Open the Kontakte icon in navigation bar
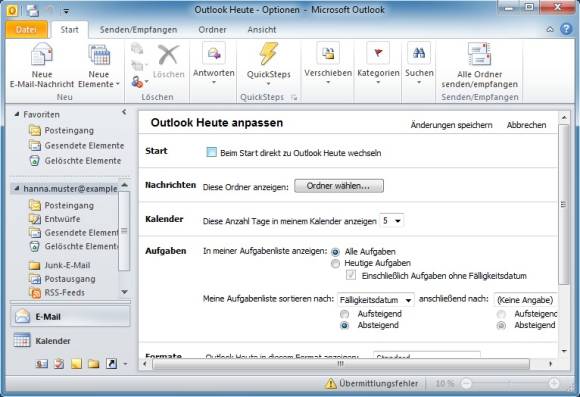The height and width of the screenshot is (397, 580). point(42,364)
